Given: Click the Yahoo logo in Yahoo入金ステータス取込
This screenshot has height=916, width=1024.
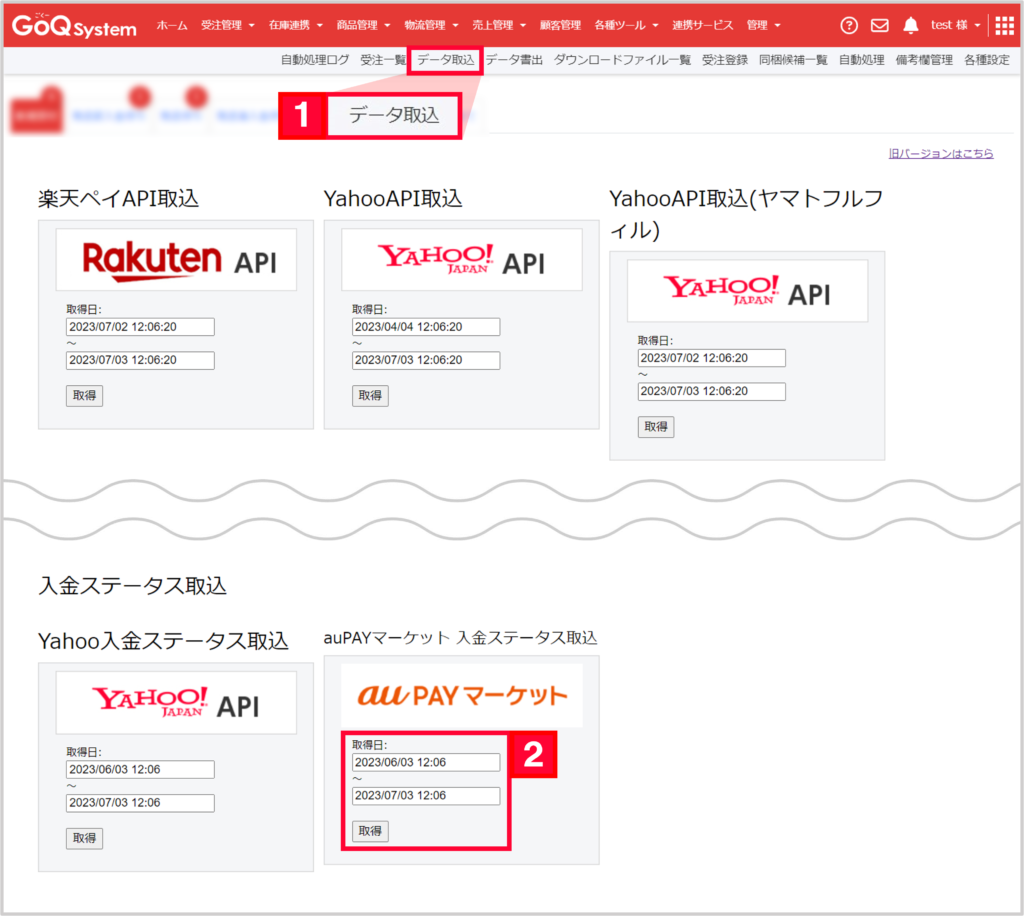Looking at the screenshot, I should 175,701.
